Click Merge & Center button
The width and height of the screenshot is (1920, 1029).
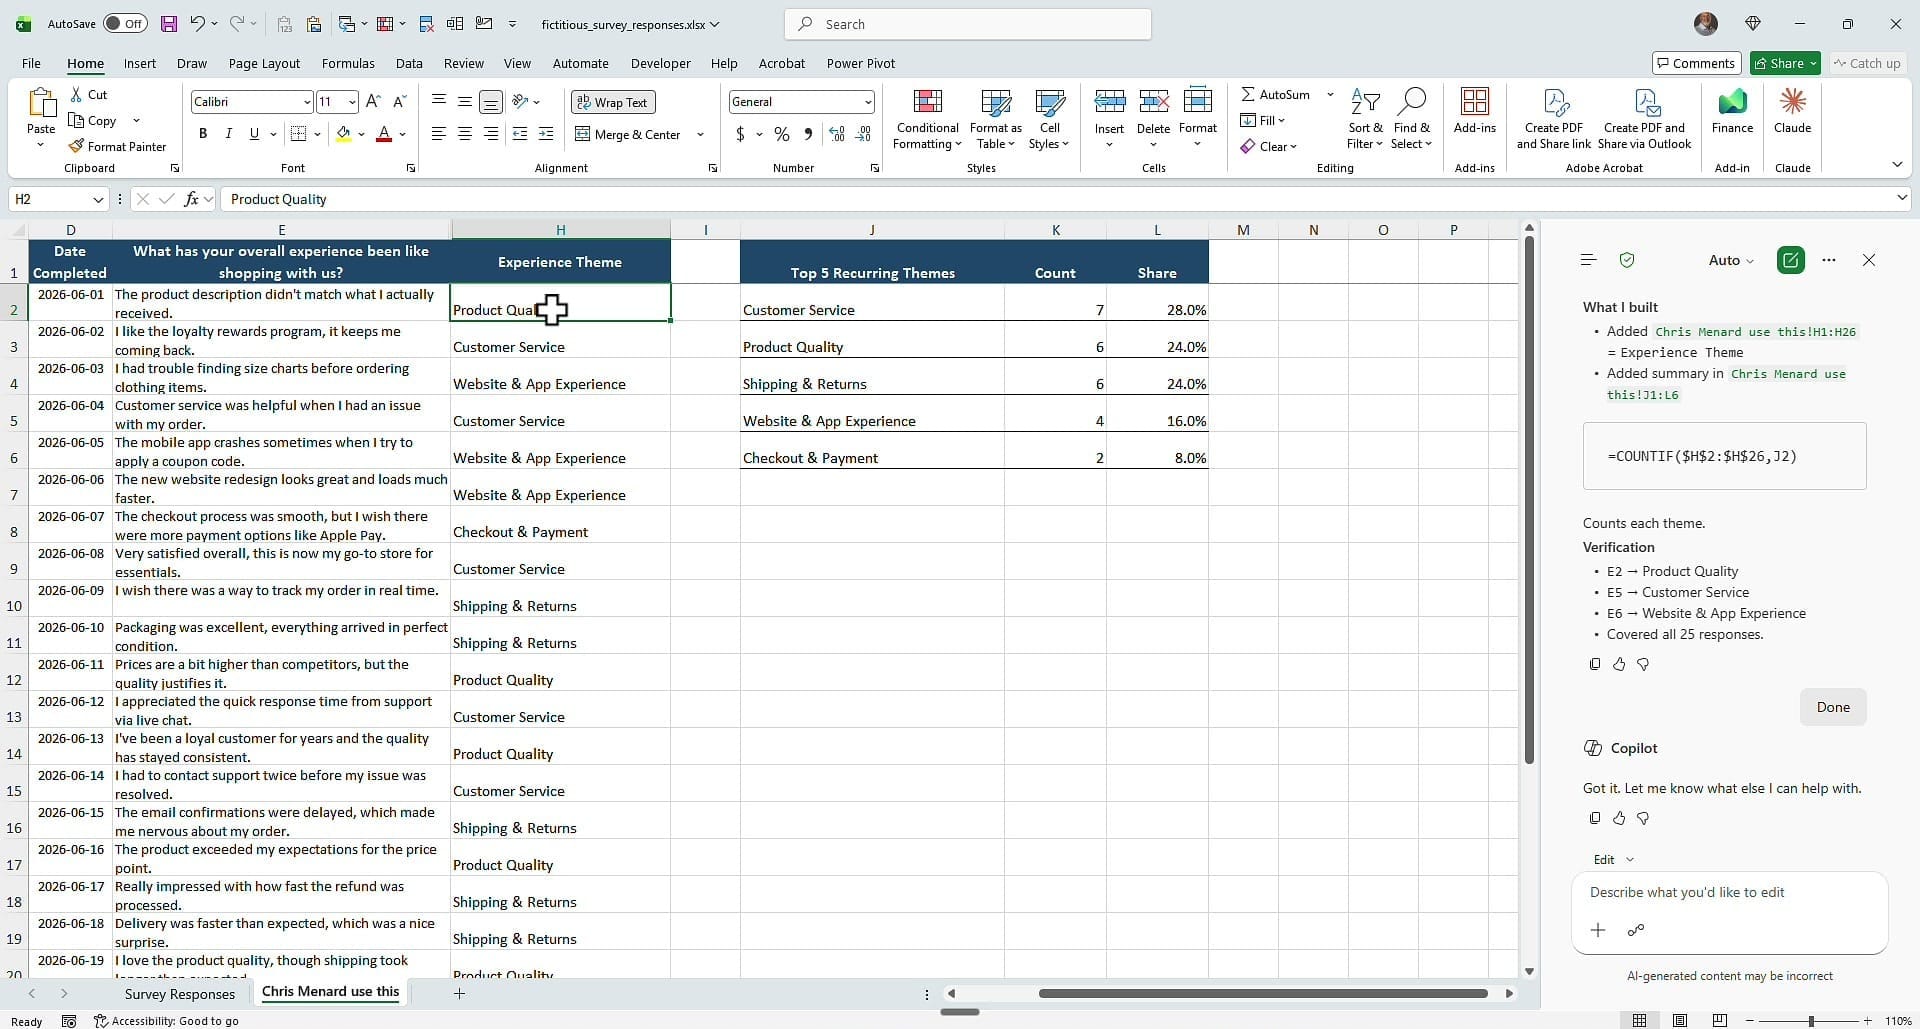(629, 134)
